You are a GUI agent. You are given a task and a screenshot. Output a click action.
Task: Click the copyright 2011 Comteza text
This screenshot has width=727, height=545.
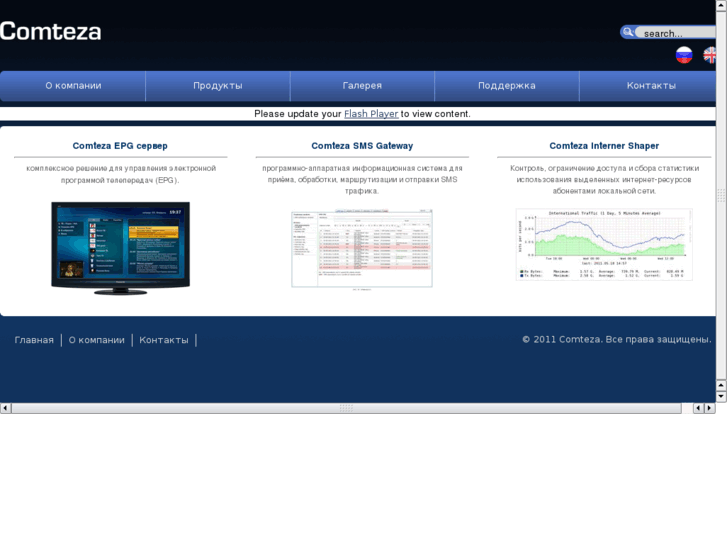coord(617,340)
